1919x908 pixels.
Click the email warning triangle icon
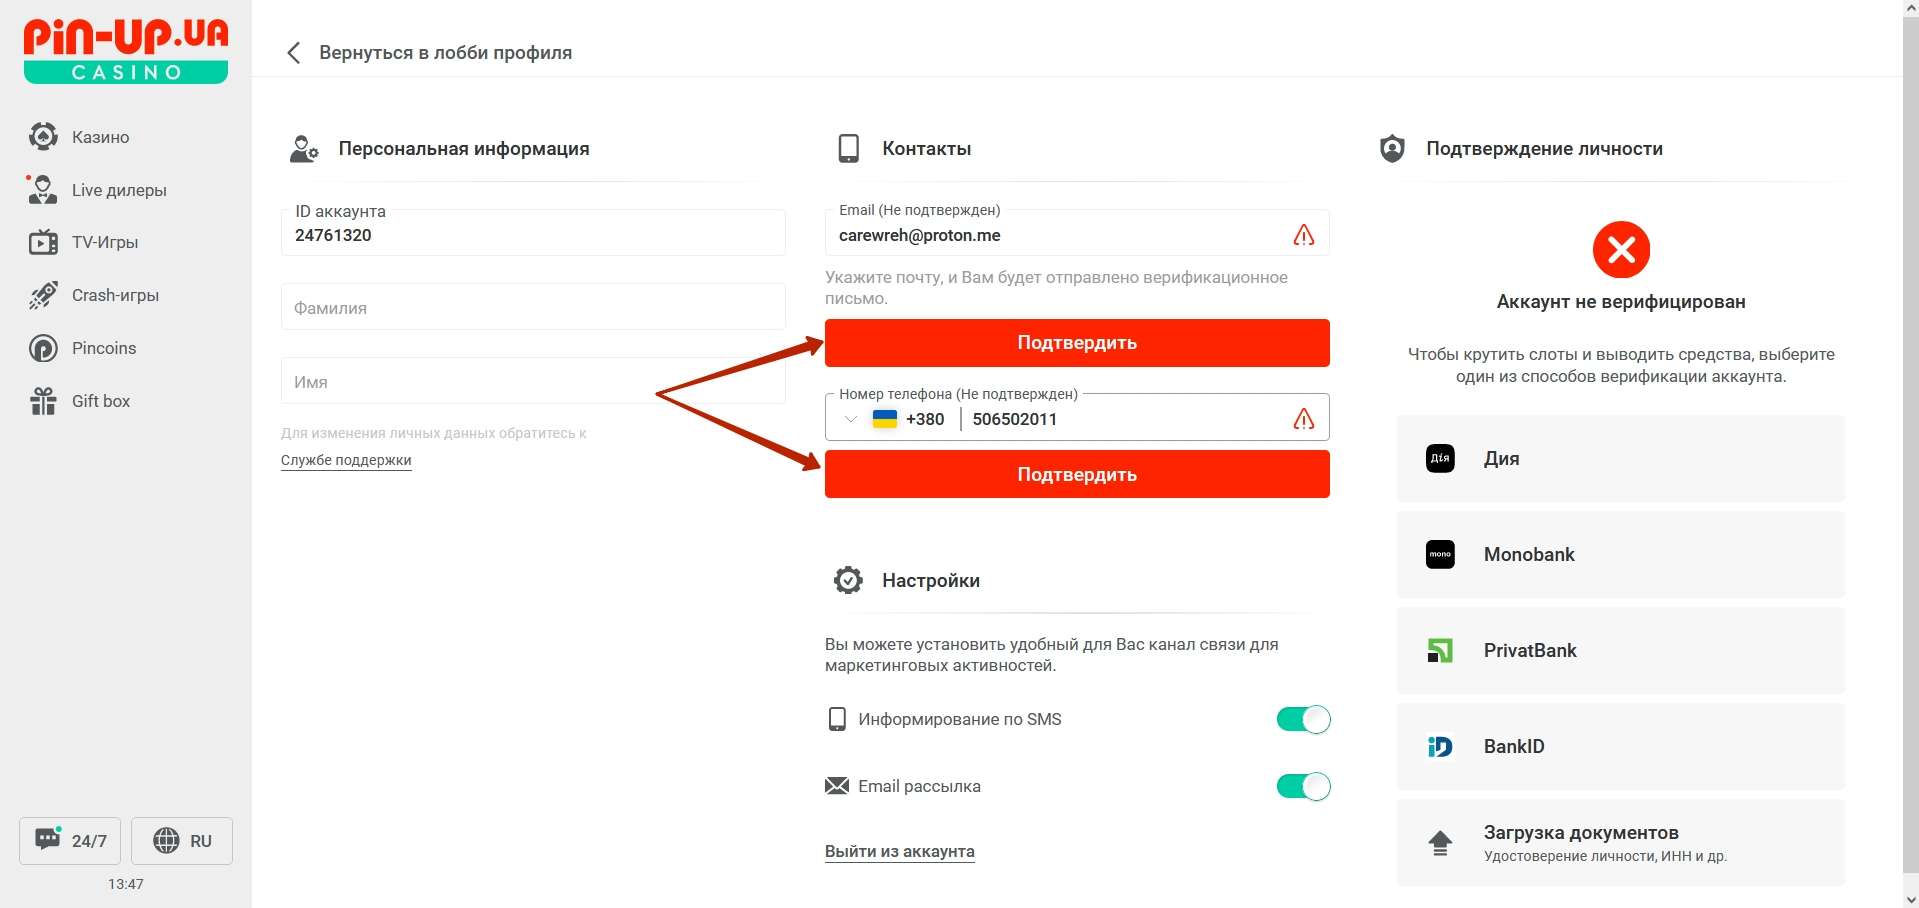pyautogui.click(x=1303, y=235)
